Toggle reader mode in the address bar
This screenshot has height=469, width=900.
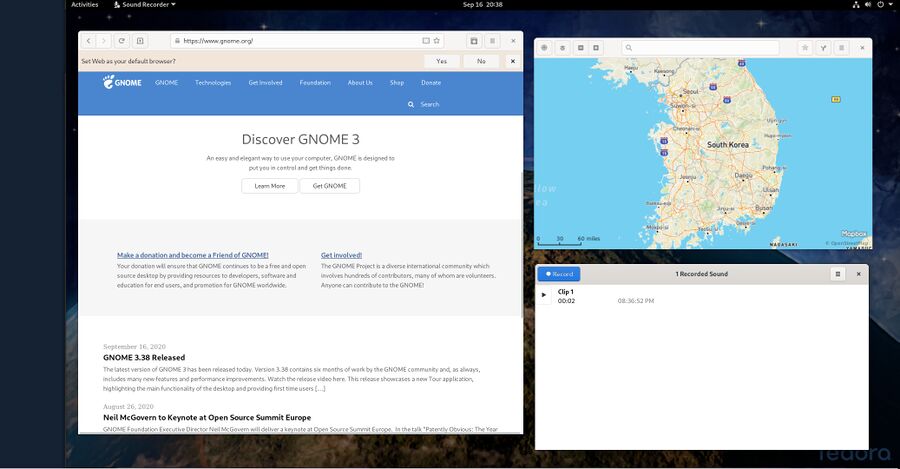coord(426,41)
